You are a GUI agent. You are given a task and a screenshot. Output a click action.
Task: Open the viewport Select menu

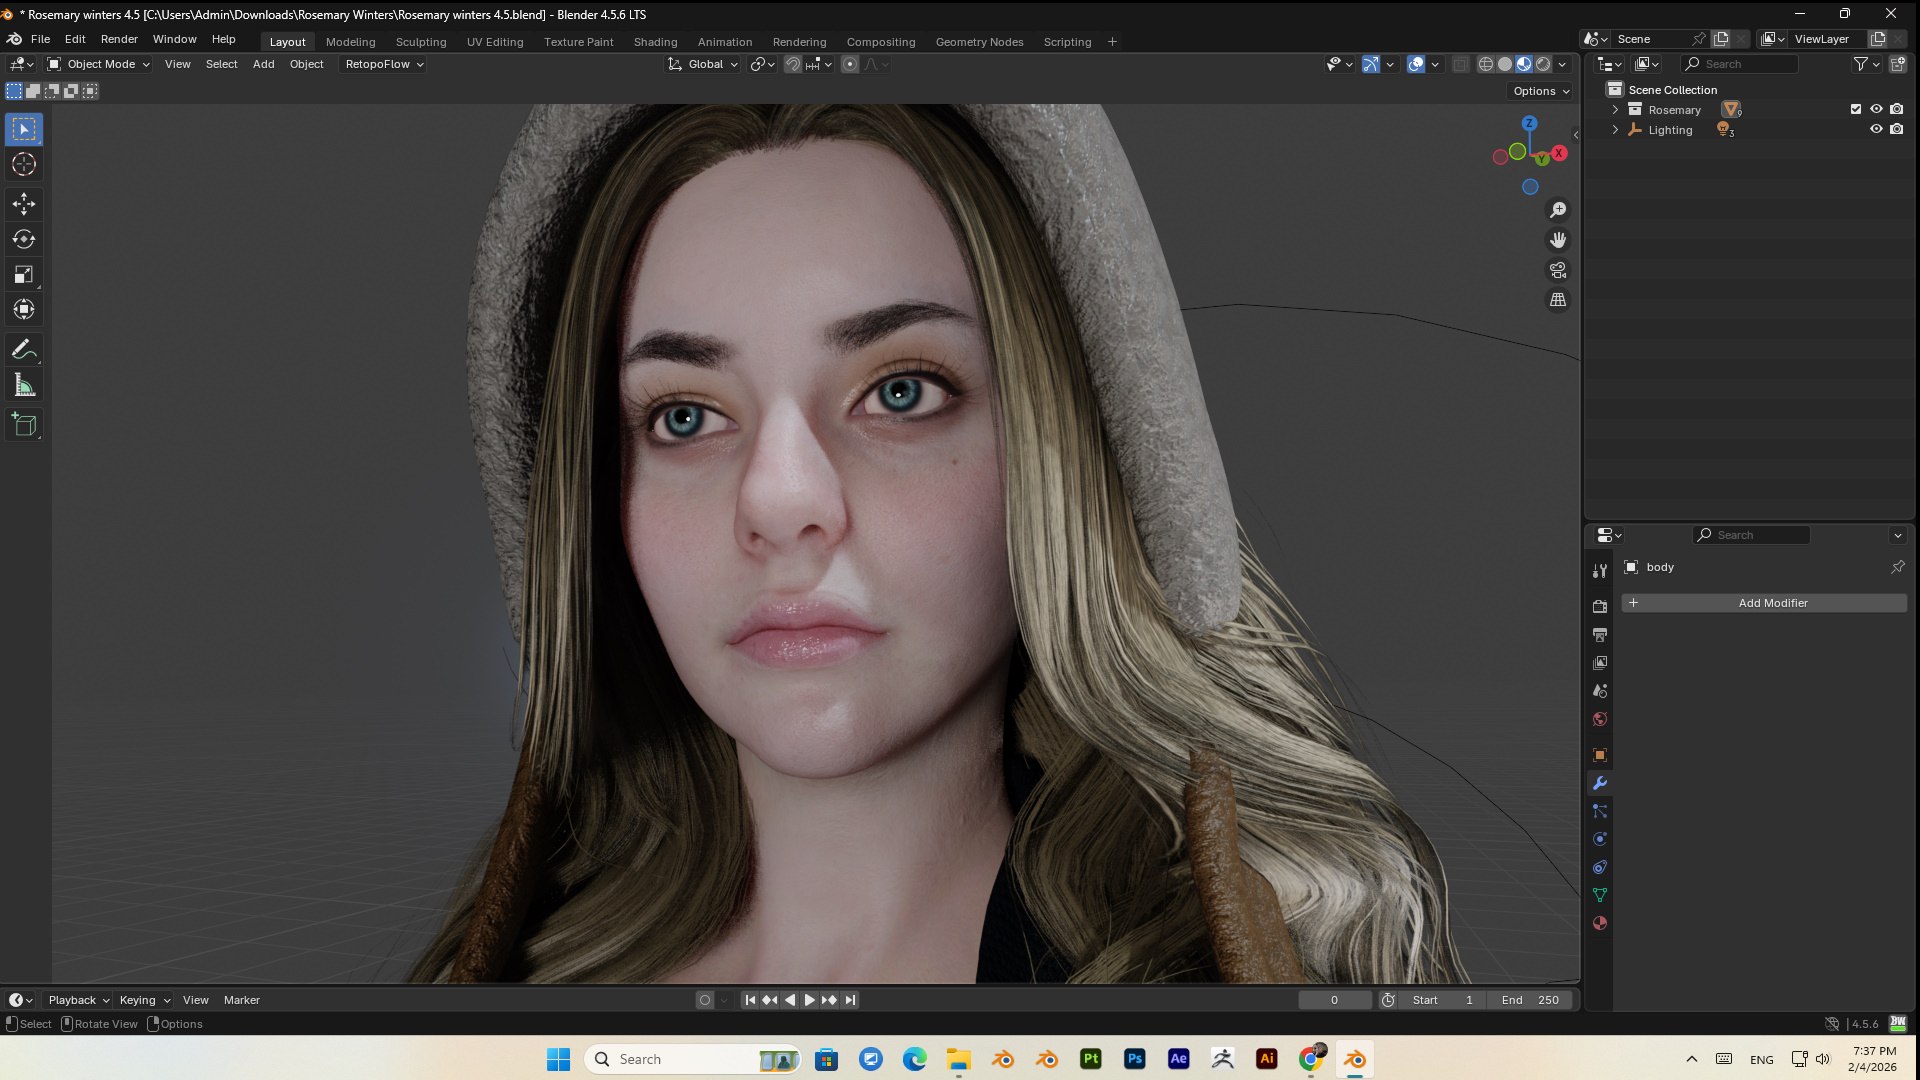click(x=221, y=64)
